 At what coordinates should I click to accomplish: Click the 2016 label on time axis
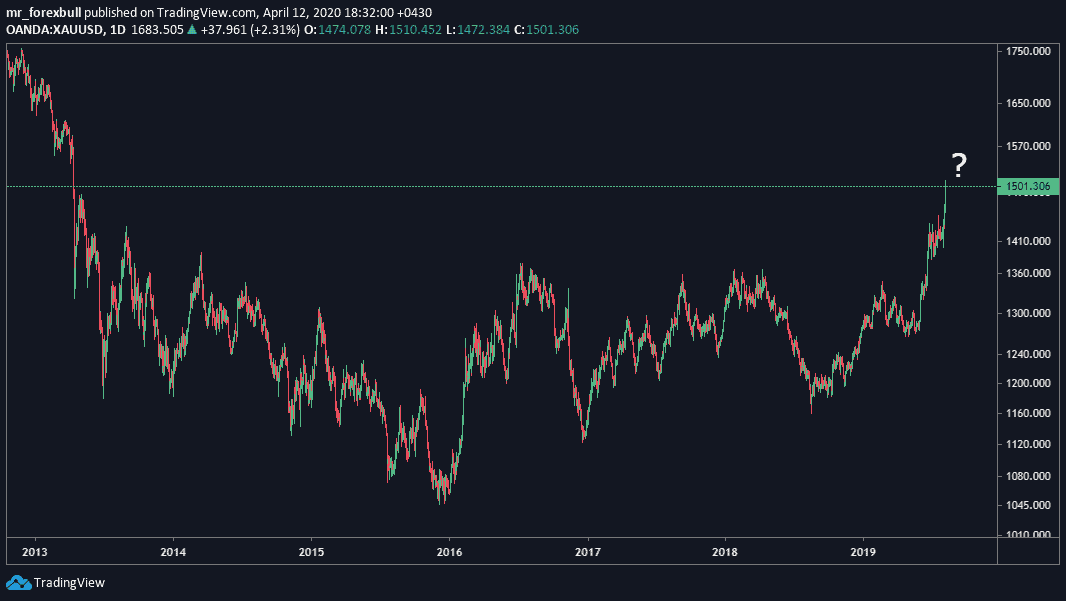coord(450,551)
